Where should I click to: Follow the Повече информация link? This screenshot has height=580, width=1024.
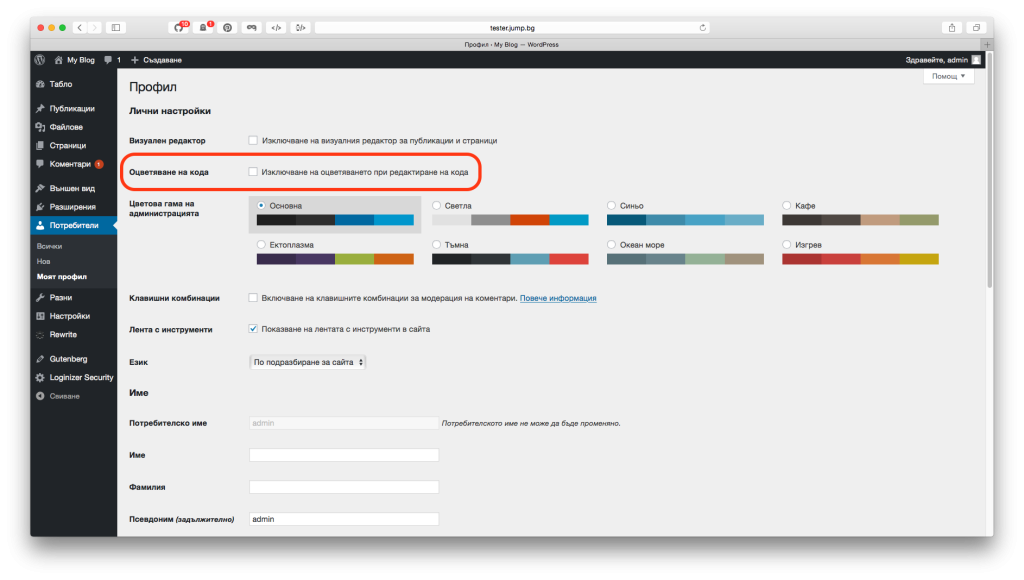click(x=560, y=297)
